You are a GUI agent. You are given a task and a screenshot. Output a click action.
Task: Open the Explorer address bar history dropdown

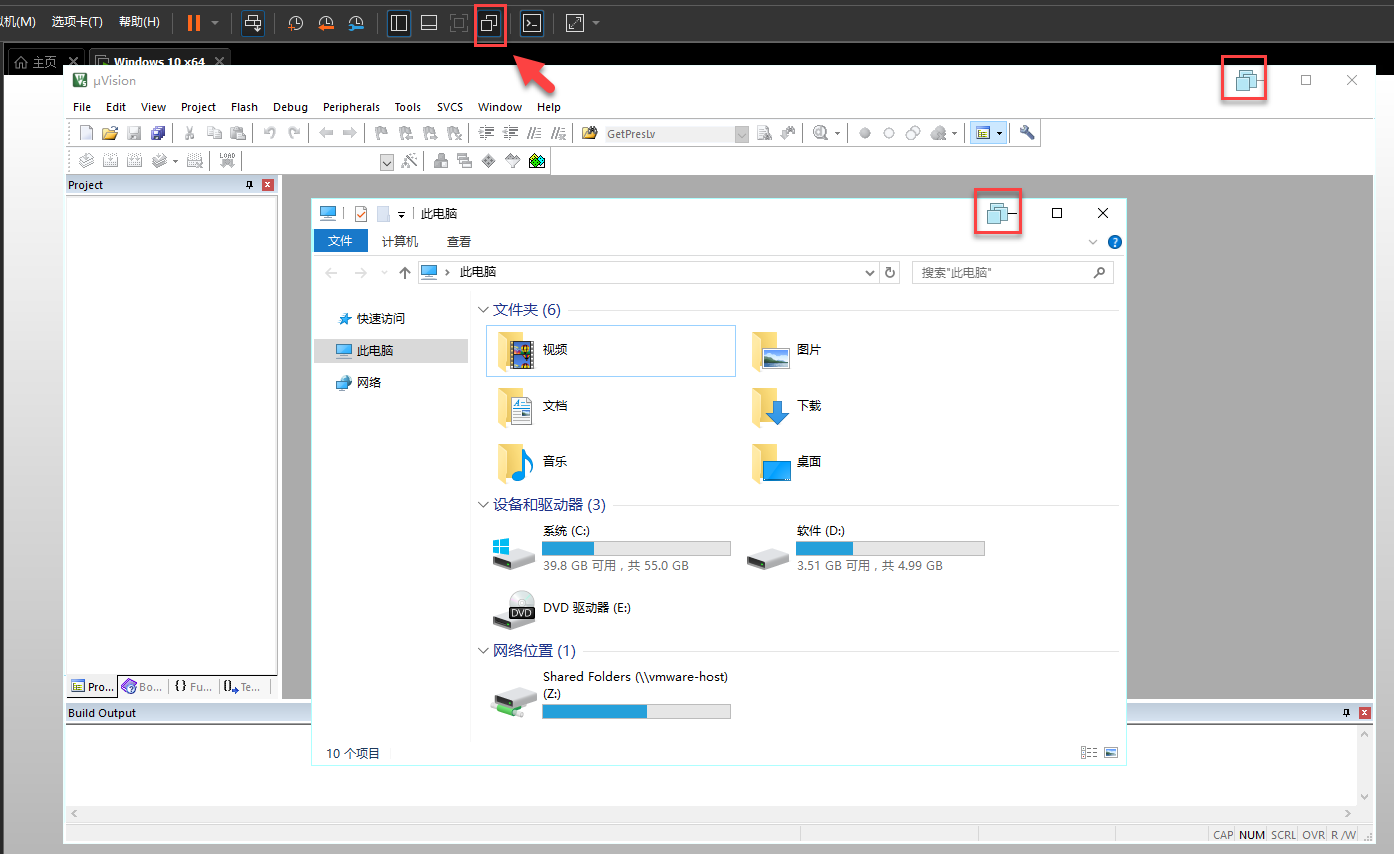870,272
